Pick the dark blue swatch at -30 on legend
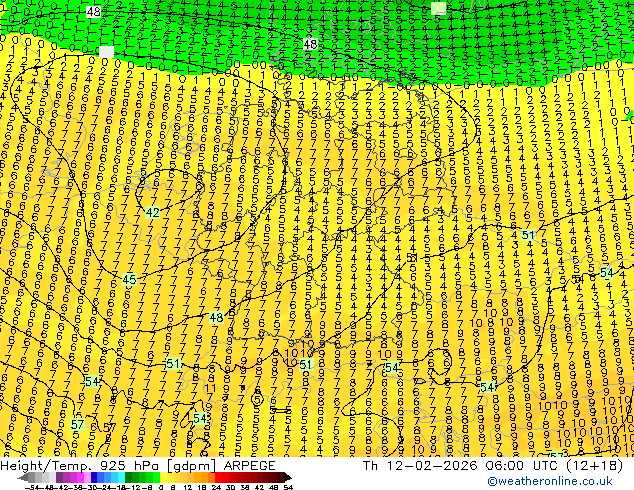 [x=94, y=477]
